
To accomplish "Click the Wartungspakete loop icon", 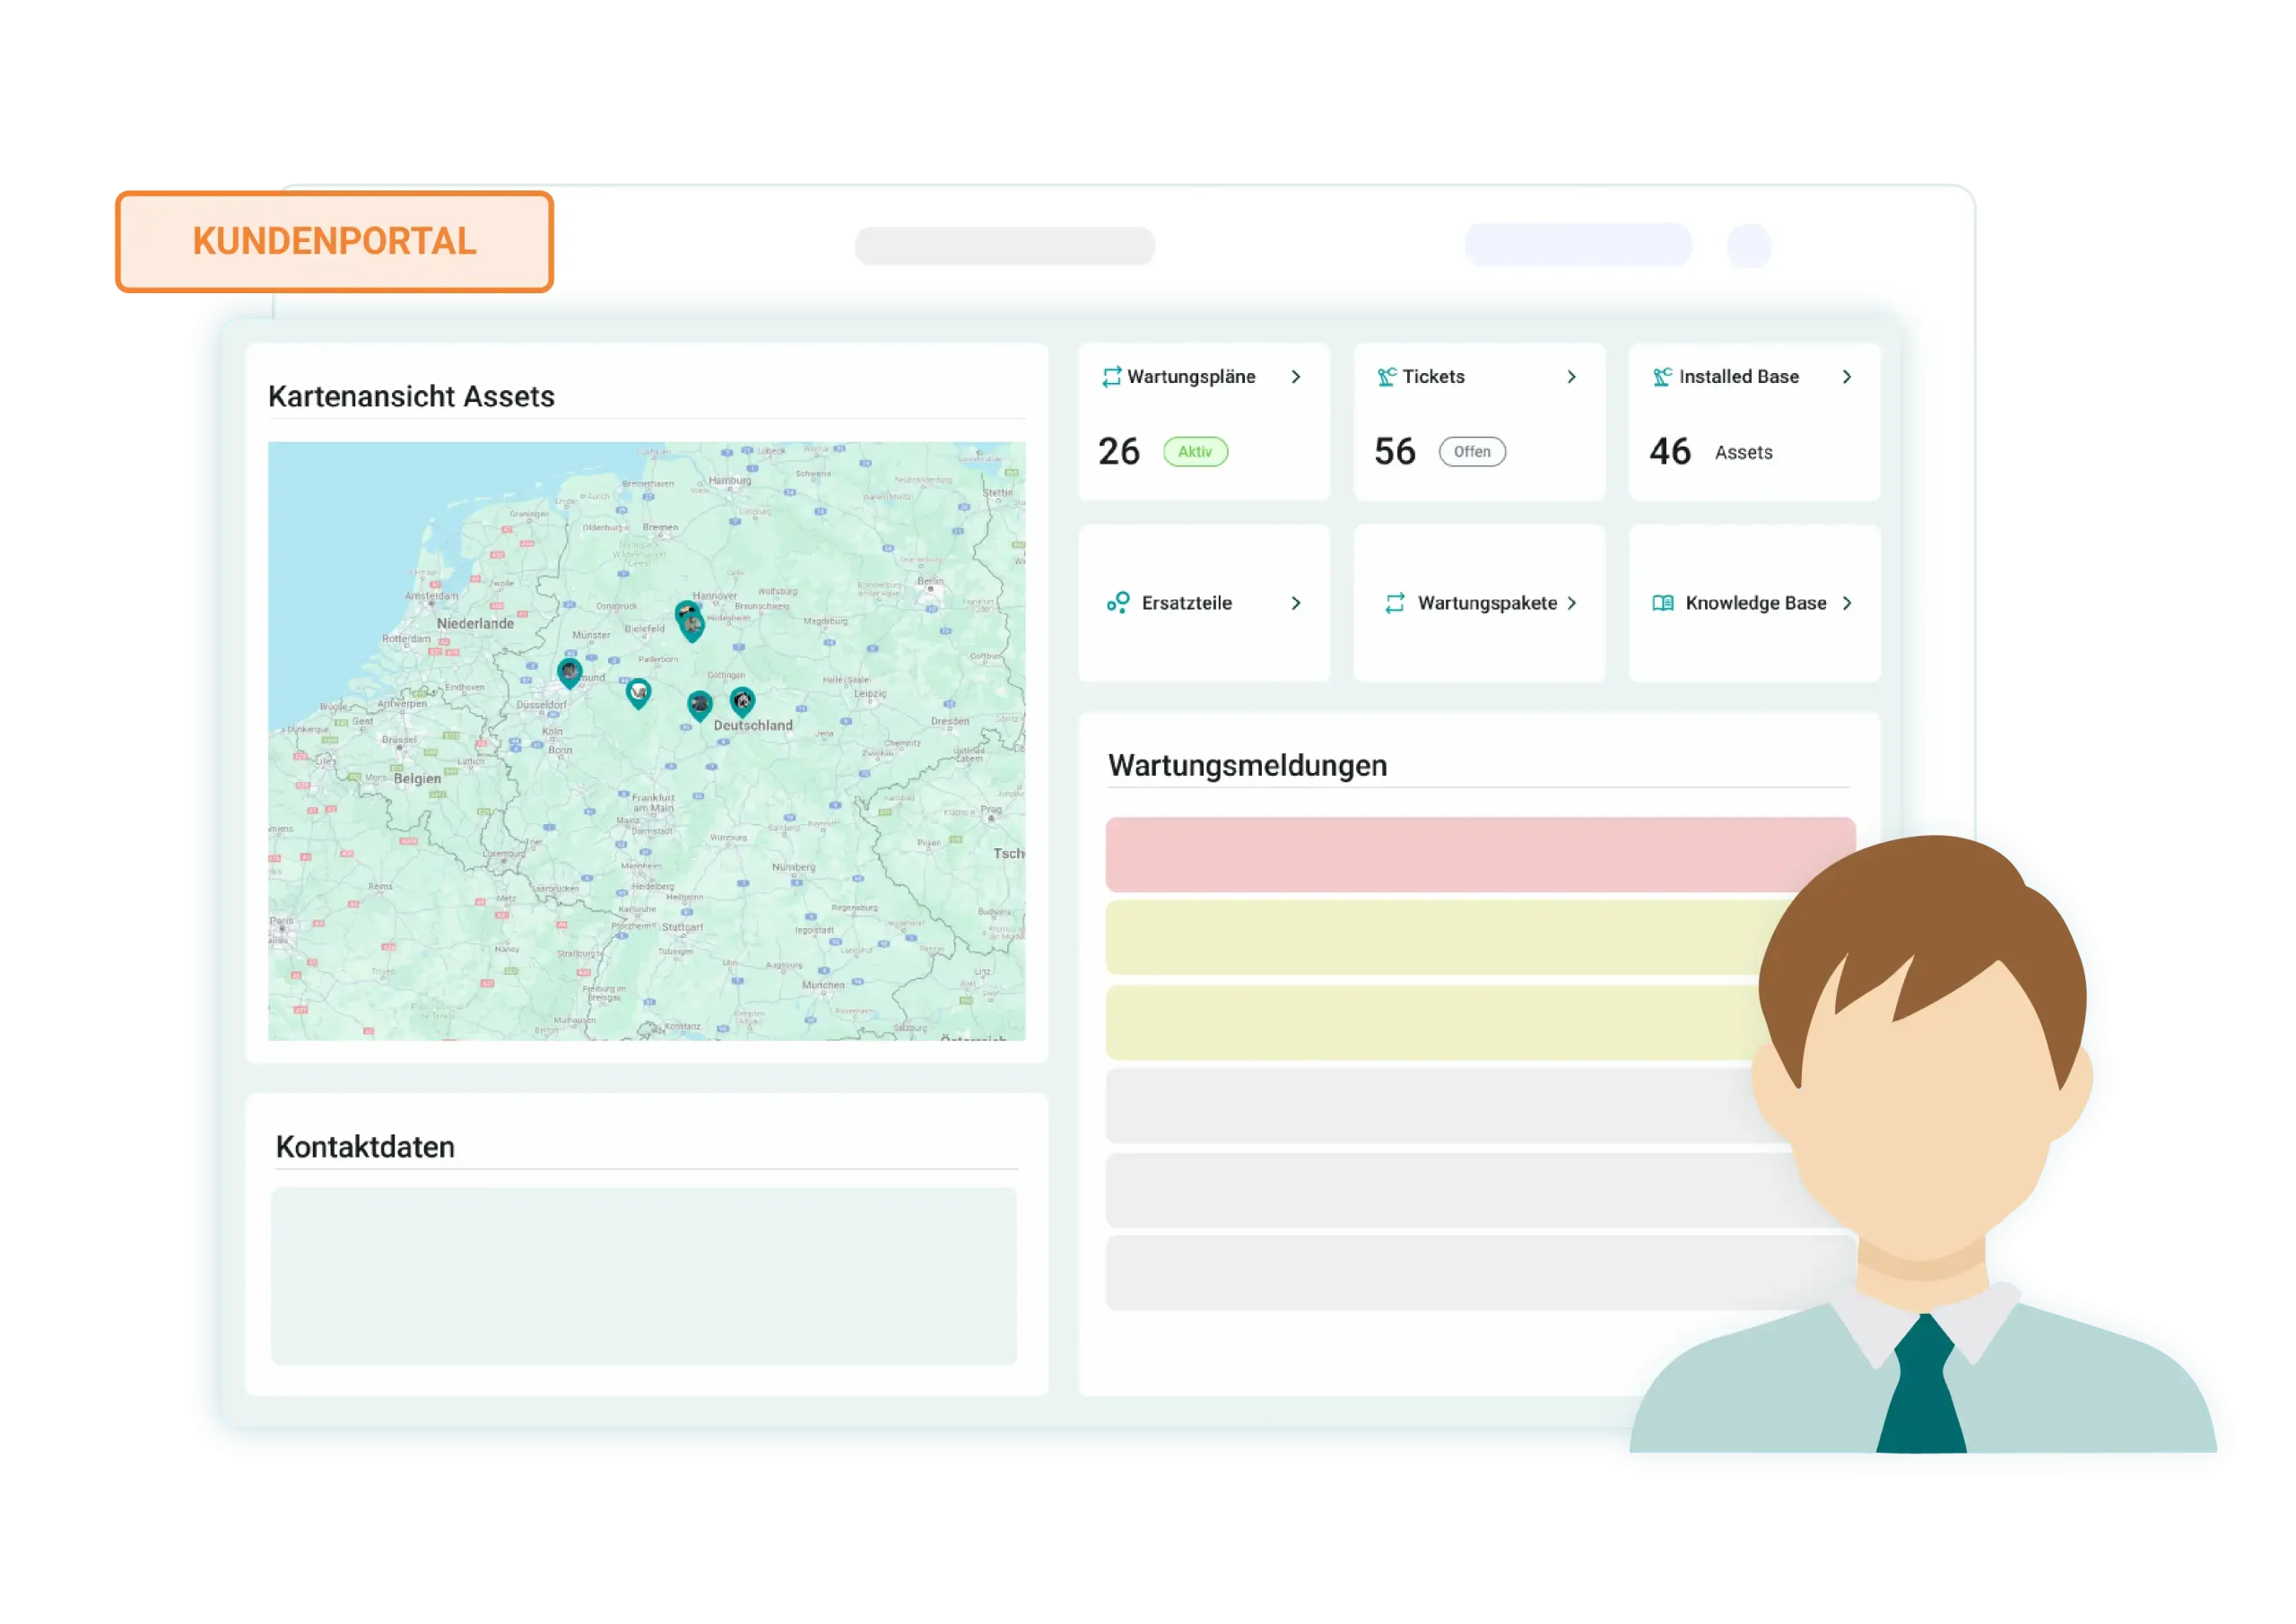I will tap(1395, 603).
